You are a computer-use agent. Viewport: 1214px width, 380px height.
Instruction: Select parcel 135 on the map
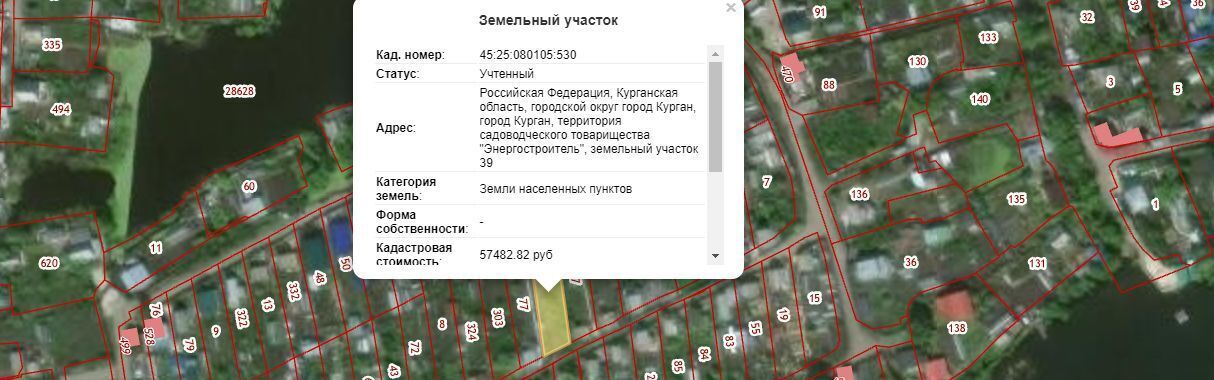(x=1016, y=199)
